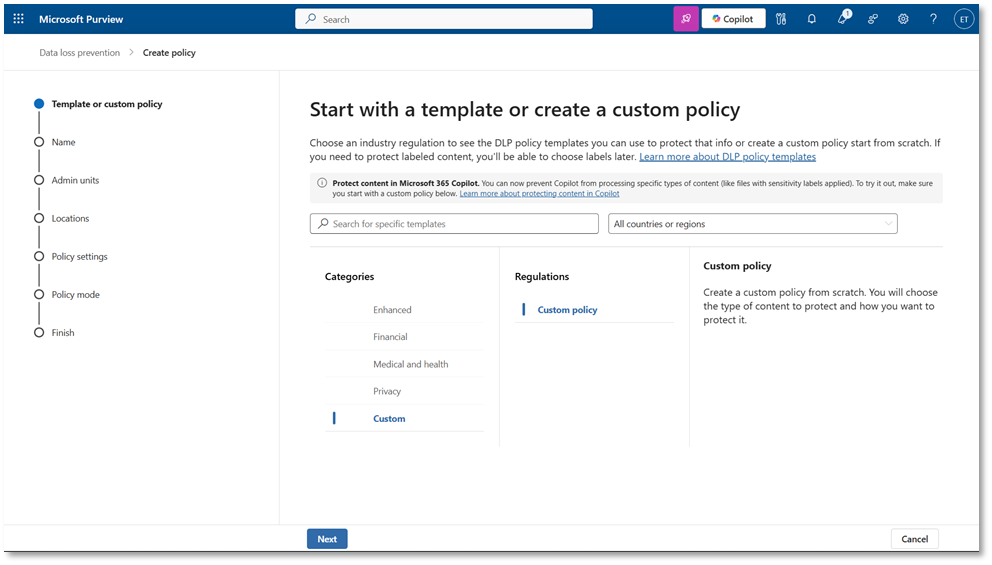Select the Financial category
The width and height of the screenshot is (992, 565).
pyautogui.click(x=390, y=337)
